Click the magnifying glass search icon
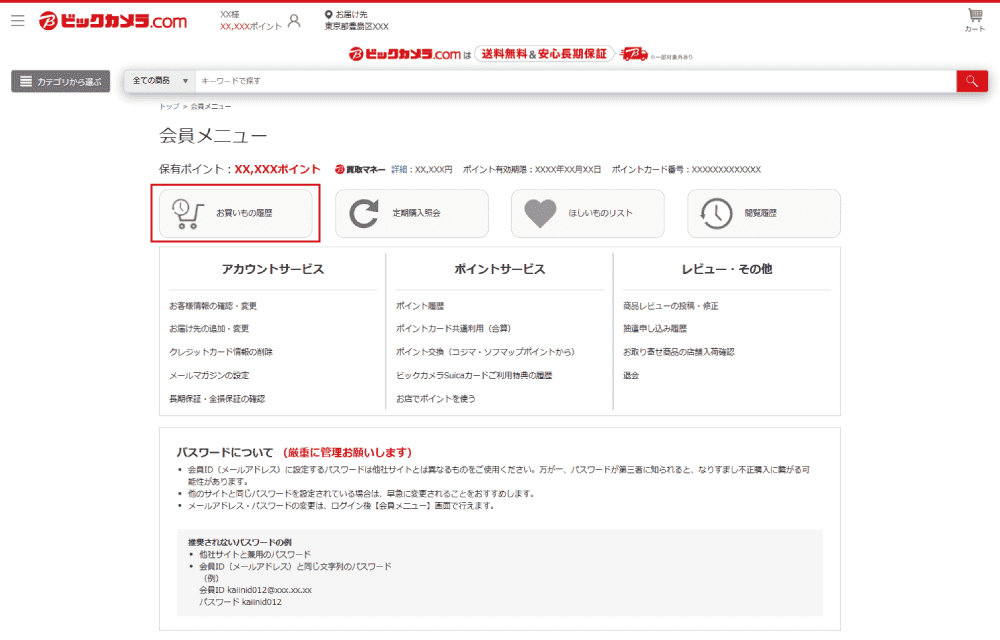The height and width of the screenshot is (640, 1000). 971,80
